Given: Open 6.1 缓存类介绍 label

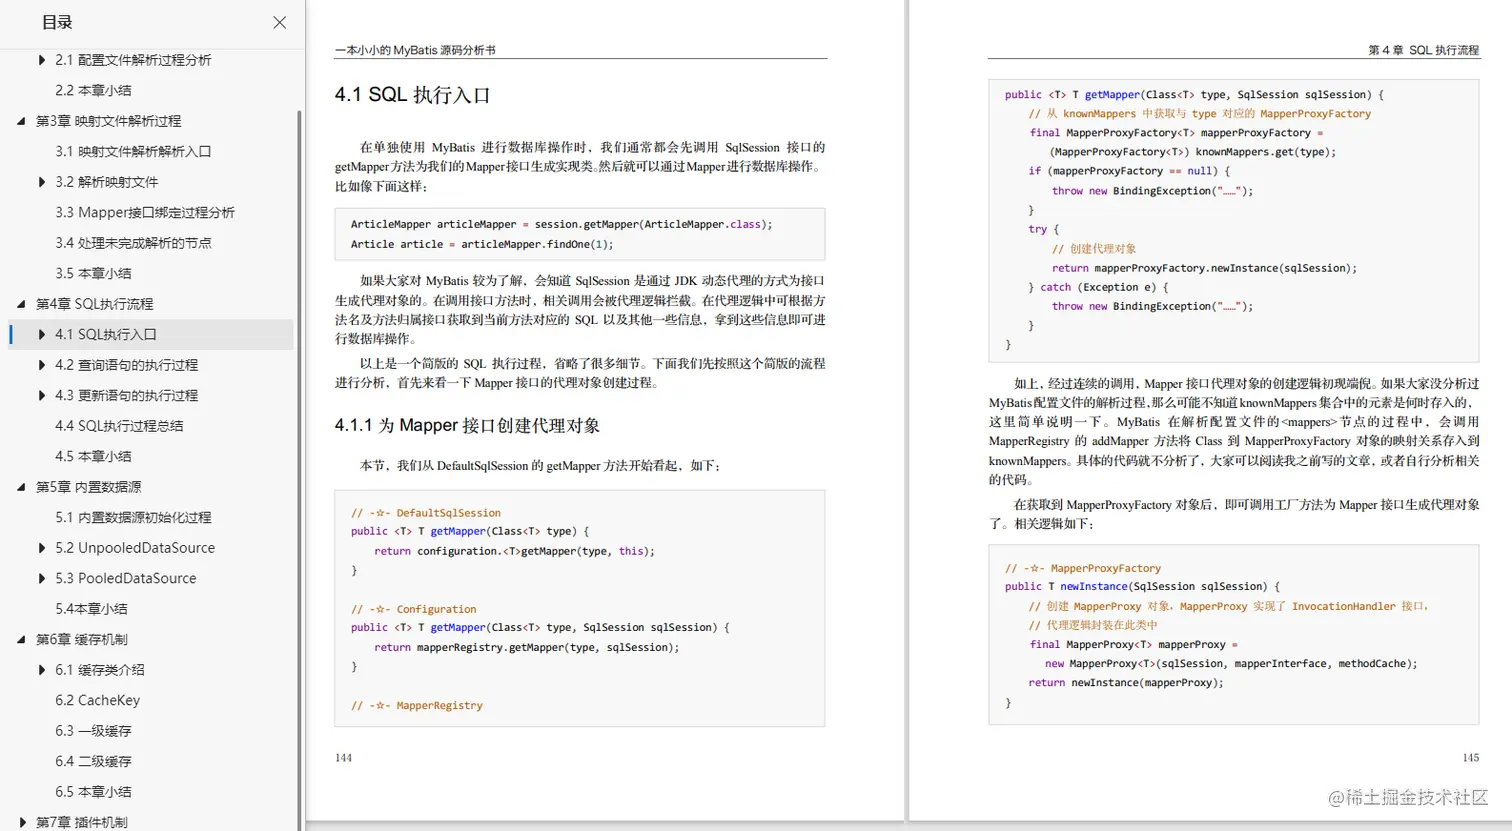Looking at the screenshot, I should [x=100, y=670].
